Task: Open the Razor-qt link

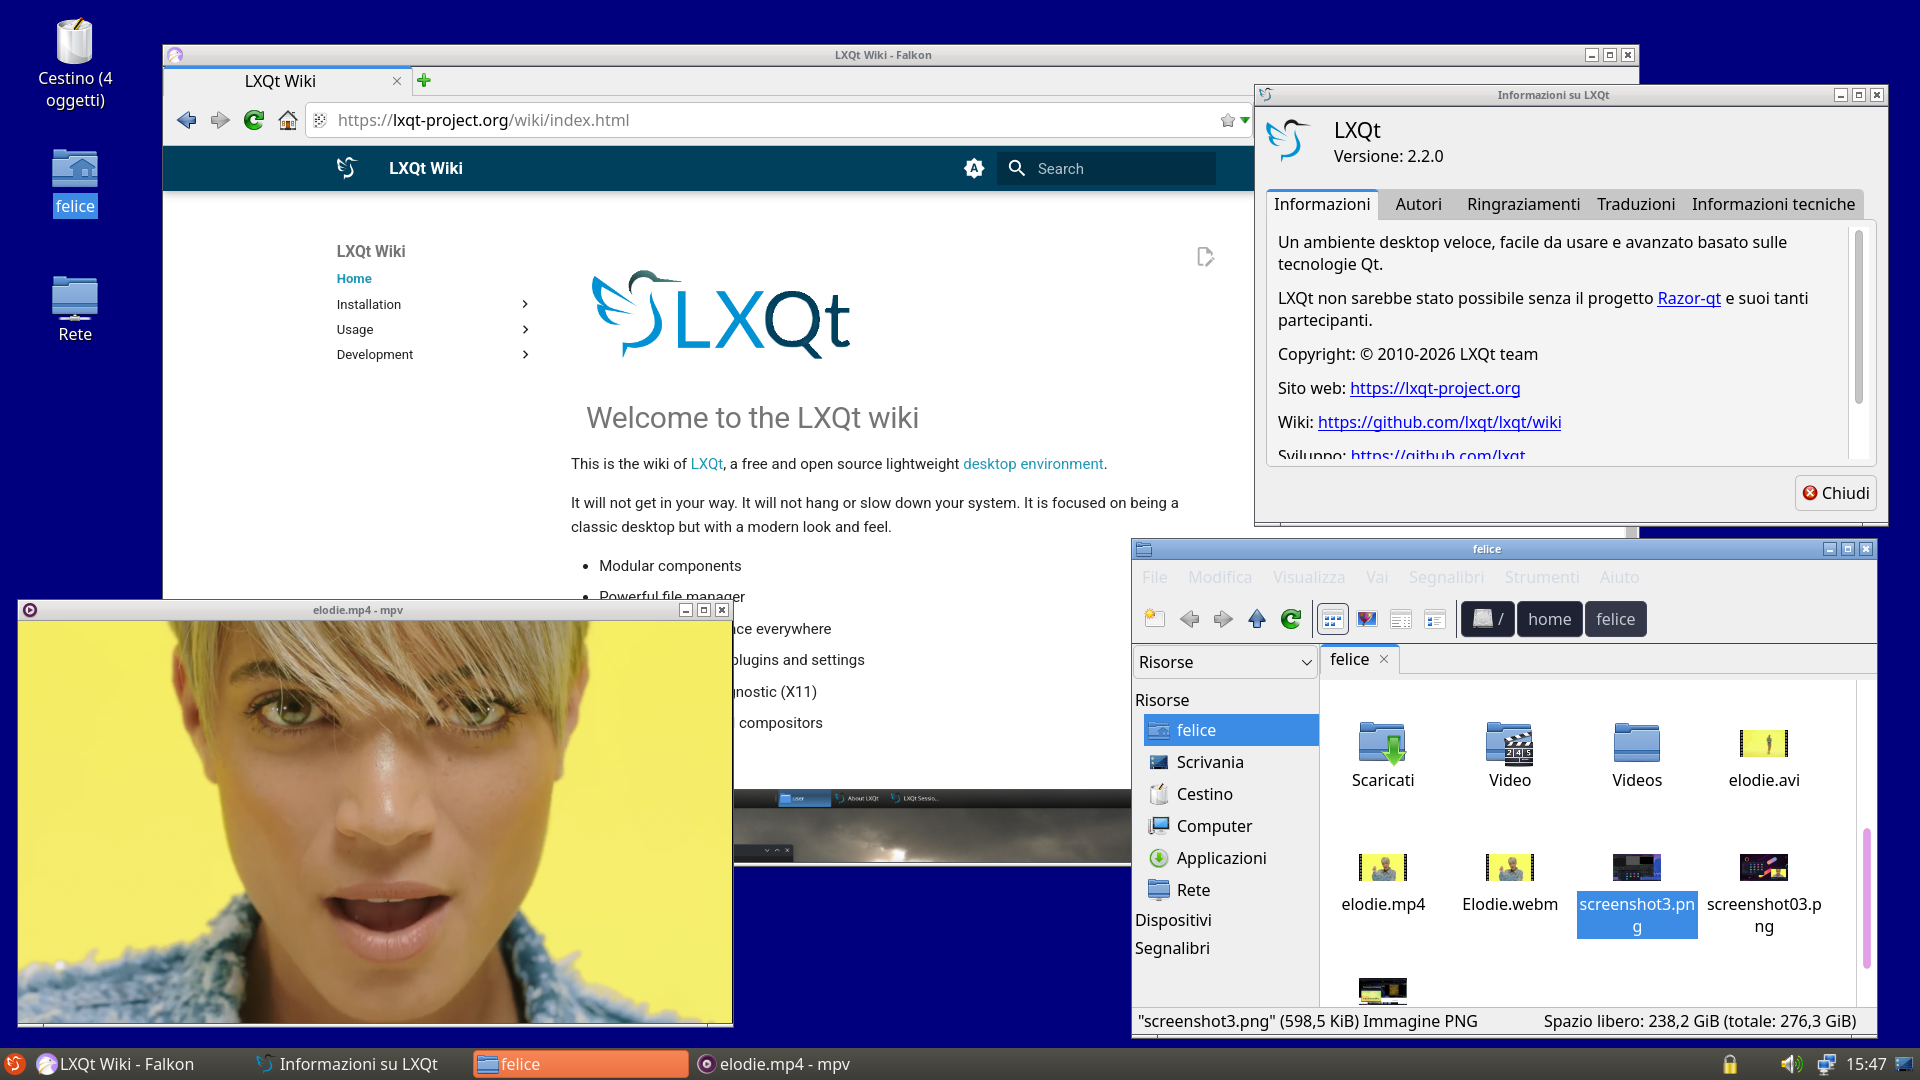Action: tap(1689, 298)
